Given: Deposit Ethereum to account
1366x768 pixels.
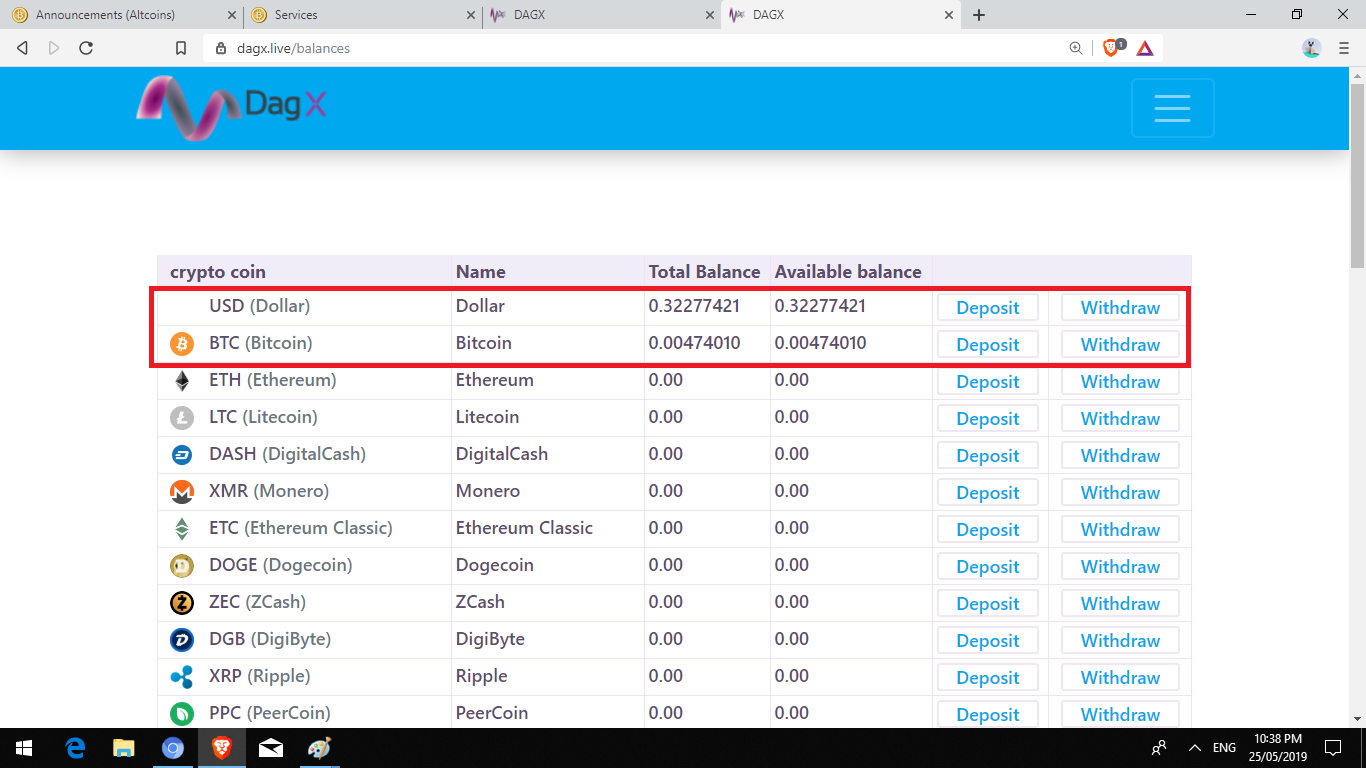Looking at the screenshot, I should click(988, 381).
